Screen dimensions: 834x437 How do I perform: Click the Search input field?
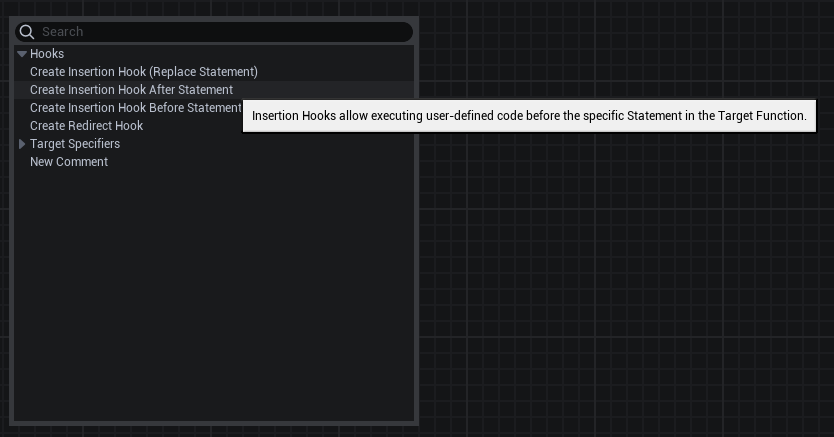coord(214,32)
